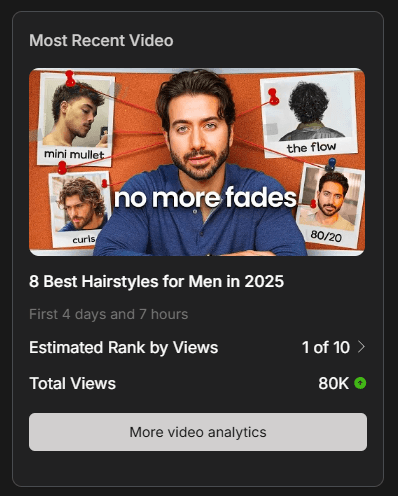Click the Total Views label
This screenshot has width=398, height=496.
click(73, 383)
